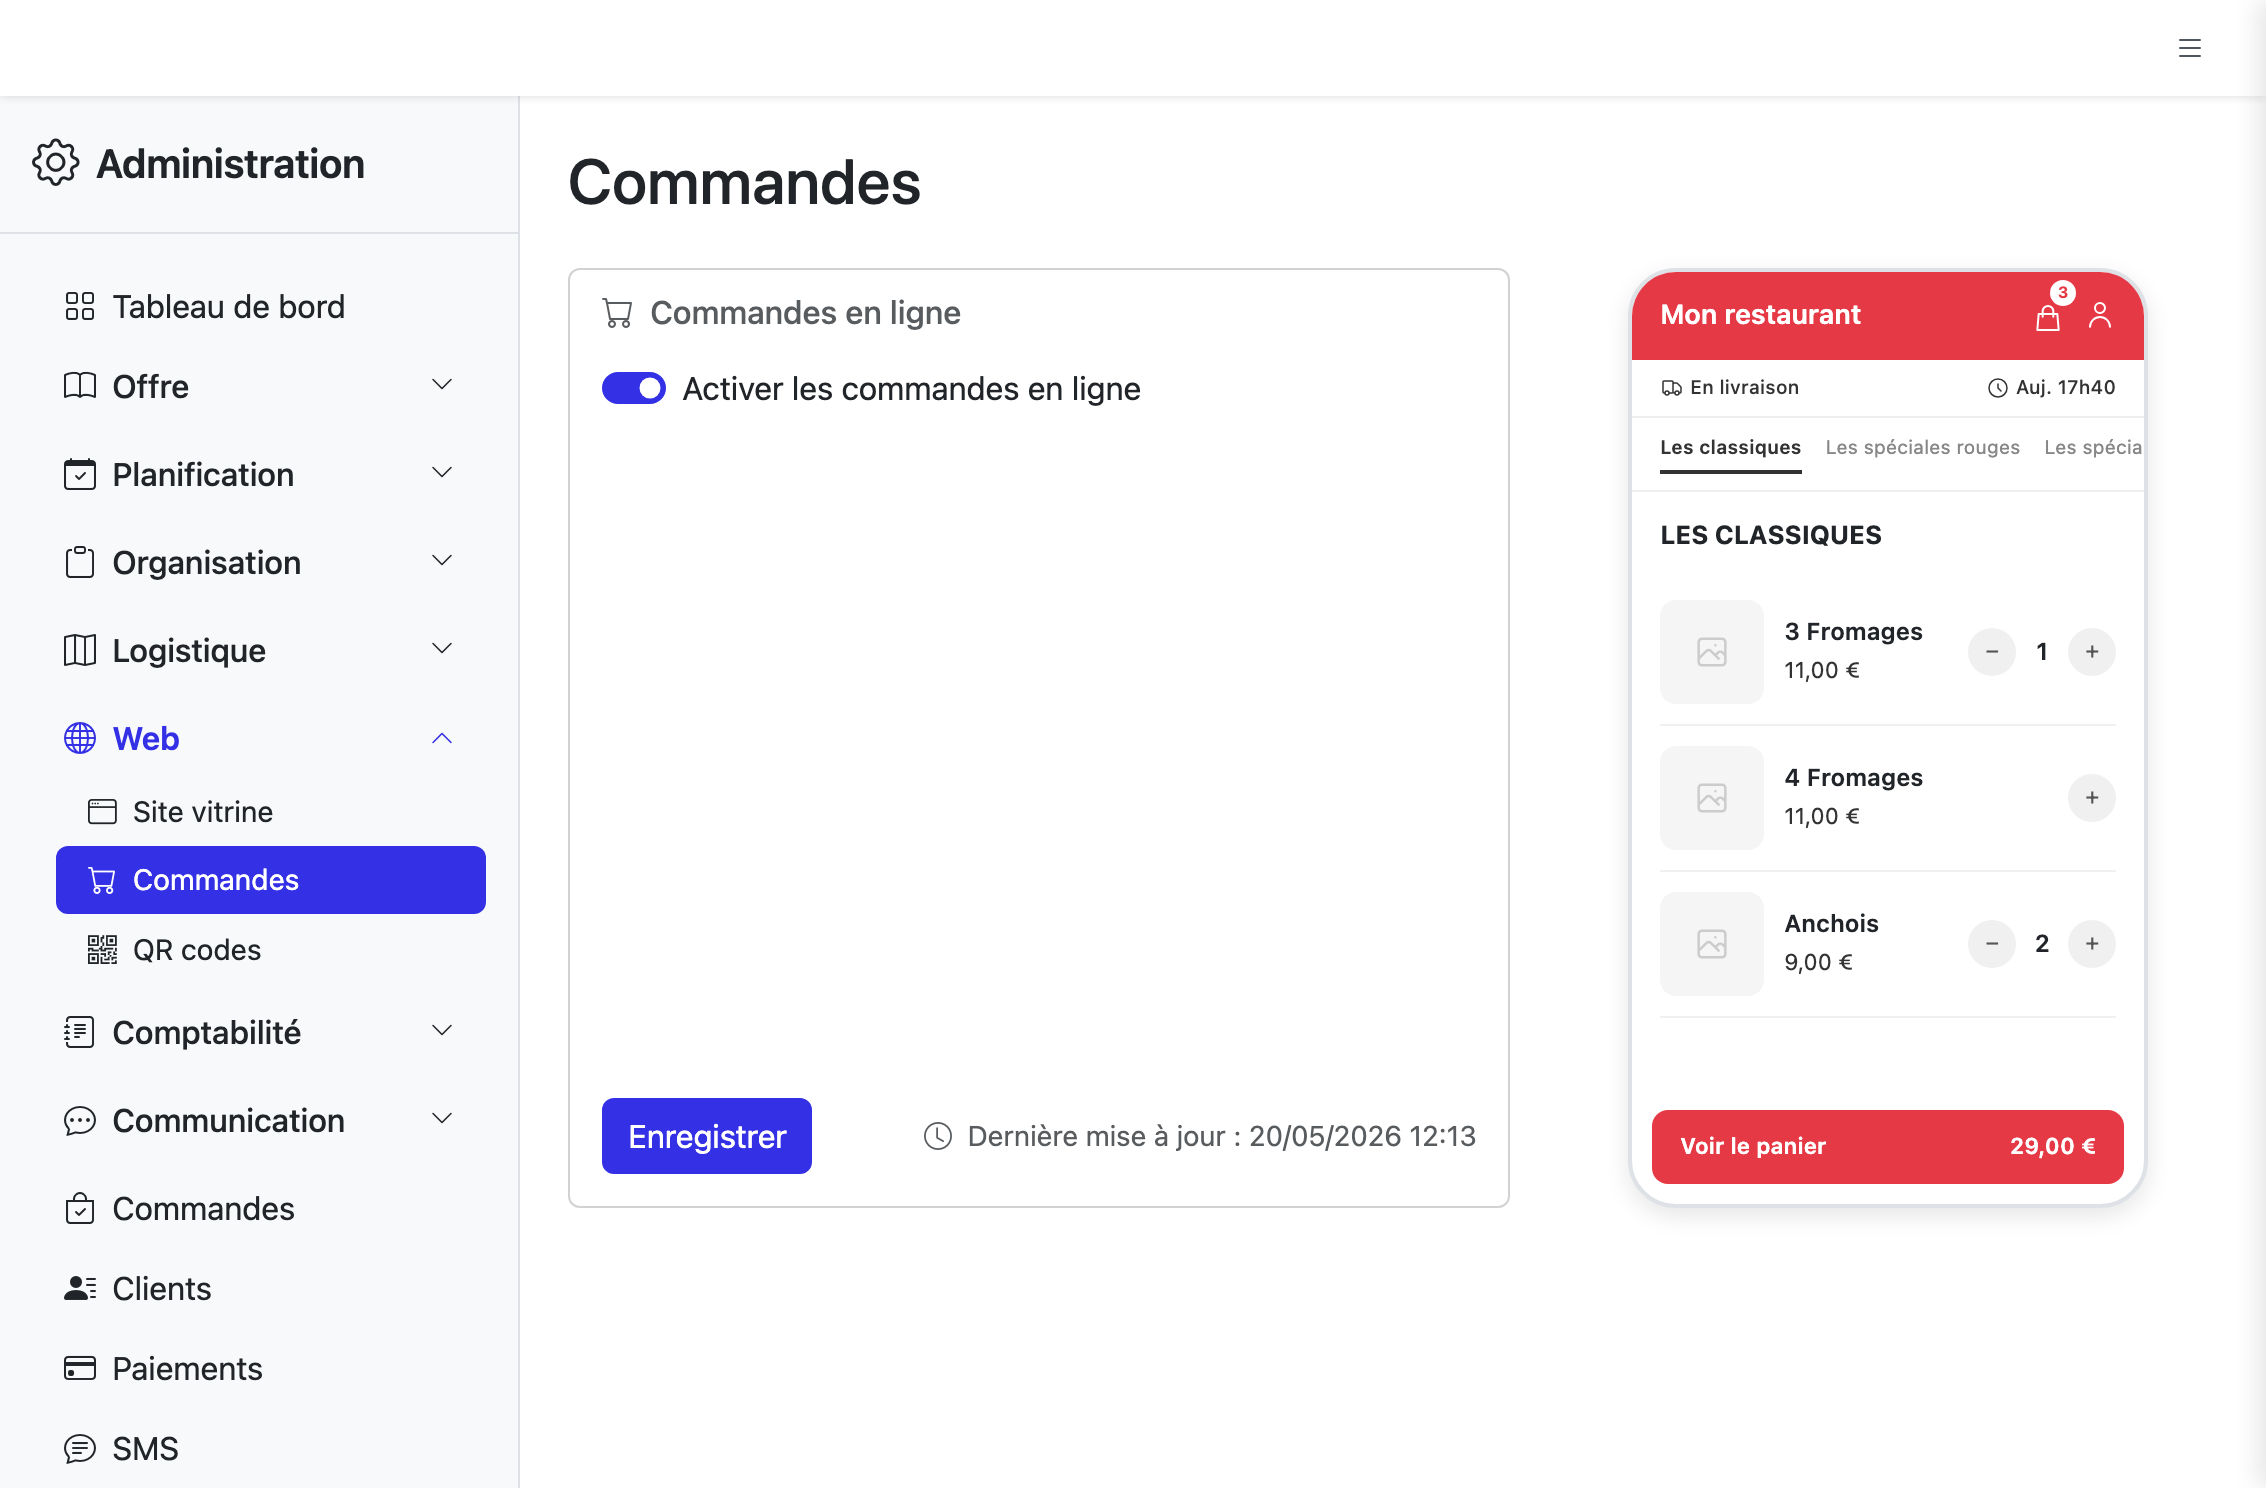Open QR codes submenu item

tap(270, 949)
